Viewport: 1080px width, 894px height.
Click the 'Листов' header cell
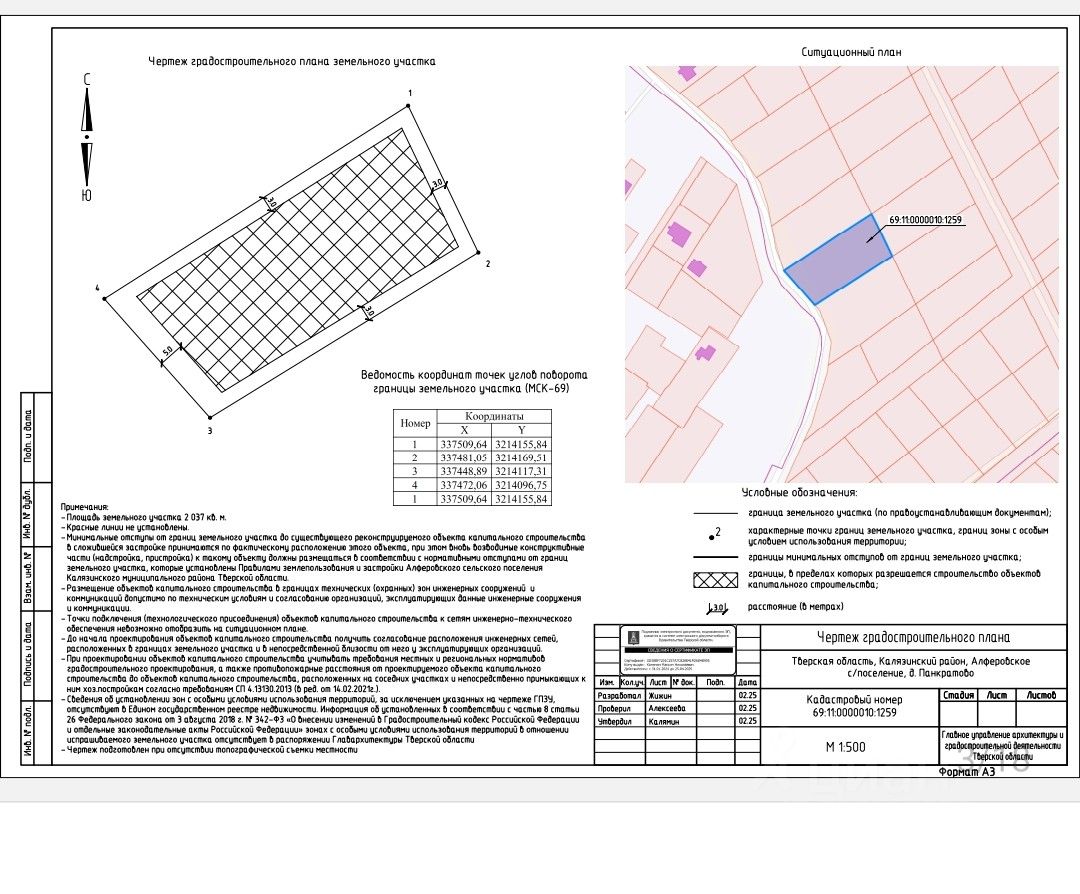1041,696
